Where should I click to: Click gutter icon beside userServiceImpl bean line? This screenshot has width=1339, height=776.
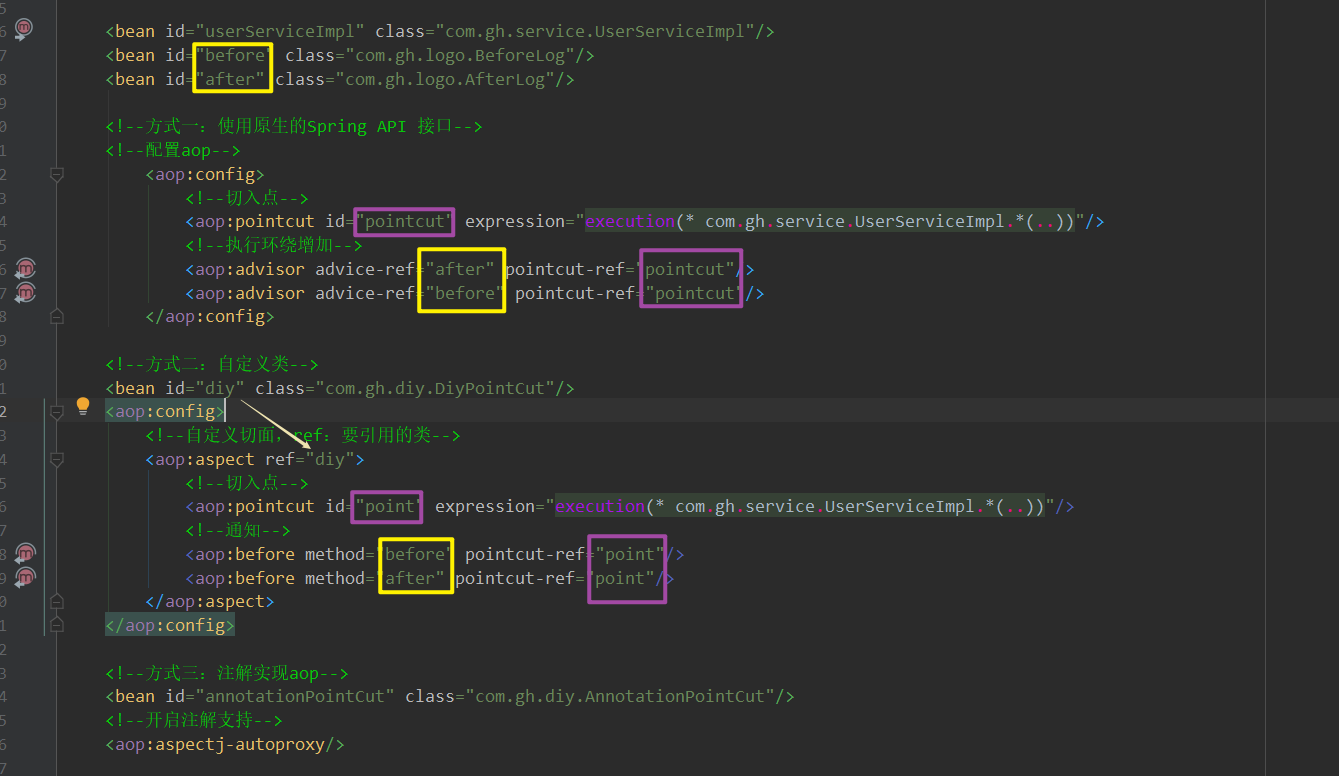23,29
